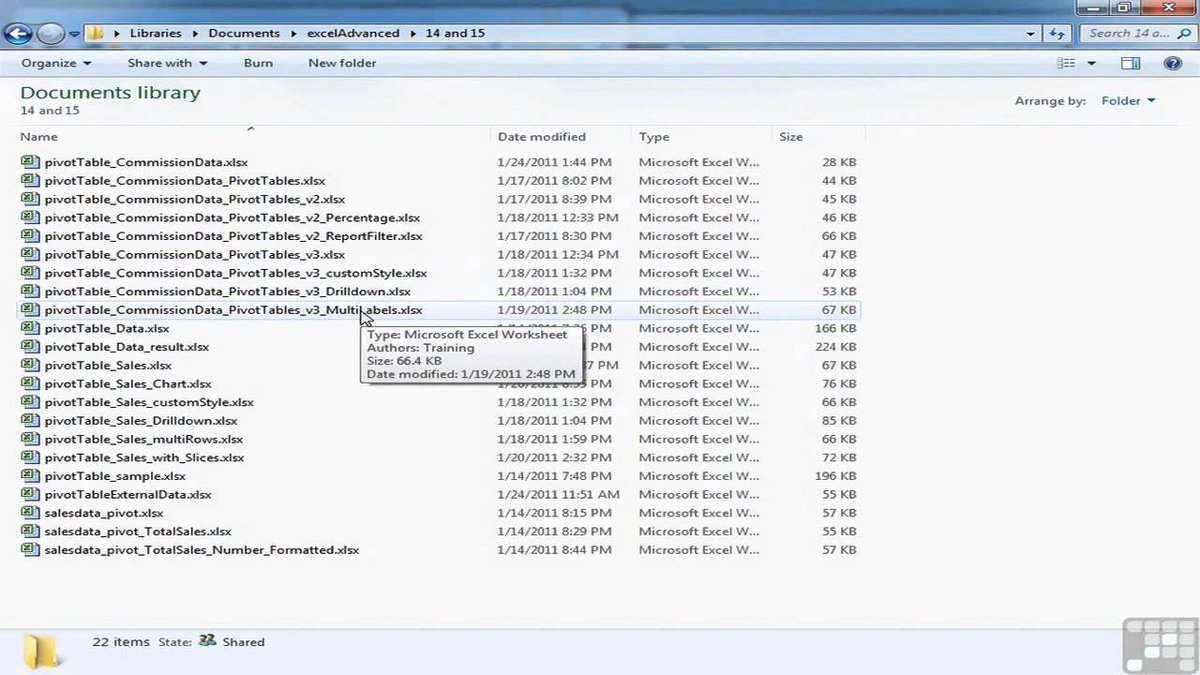This screenshot has width=1200, height=675.
Task: Click the Excel icon of pivotTable_Data.xlsx
Action: (29, 328)
